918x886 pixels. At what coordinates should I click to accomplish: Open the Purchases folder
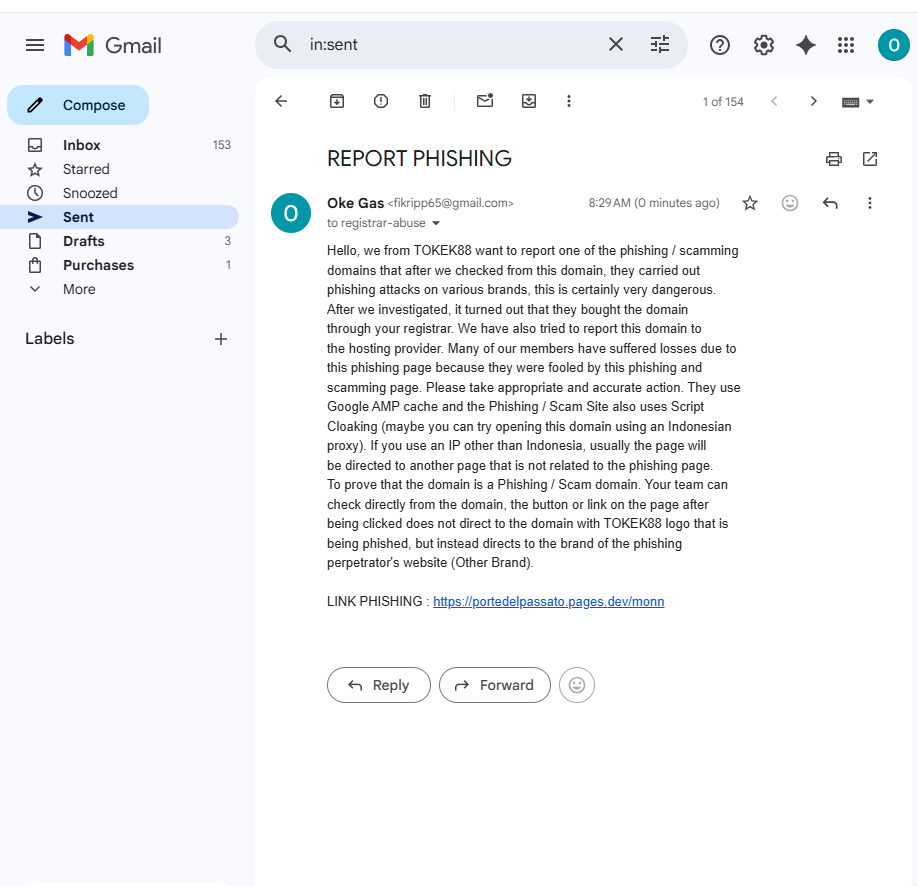click(x=120, y=265)
